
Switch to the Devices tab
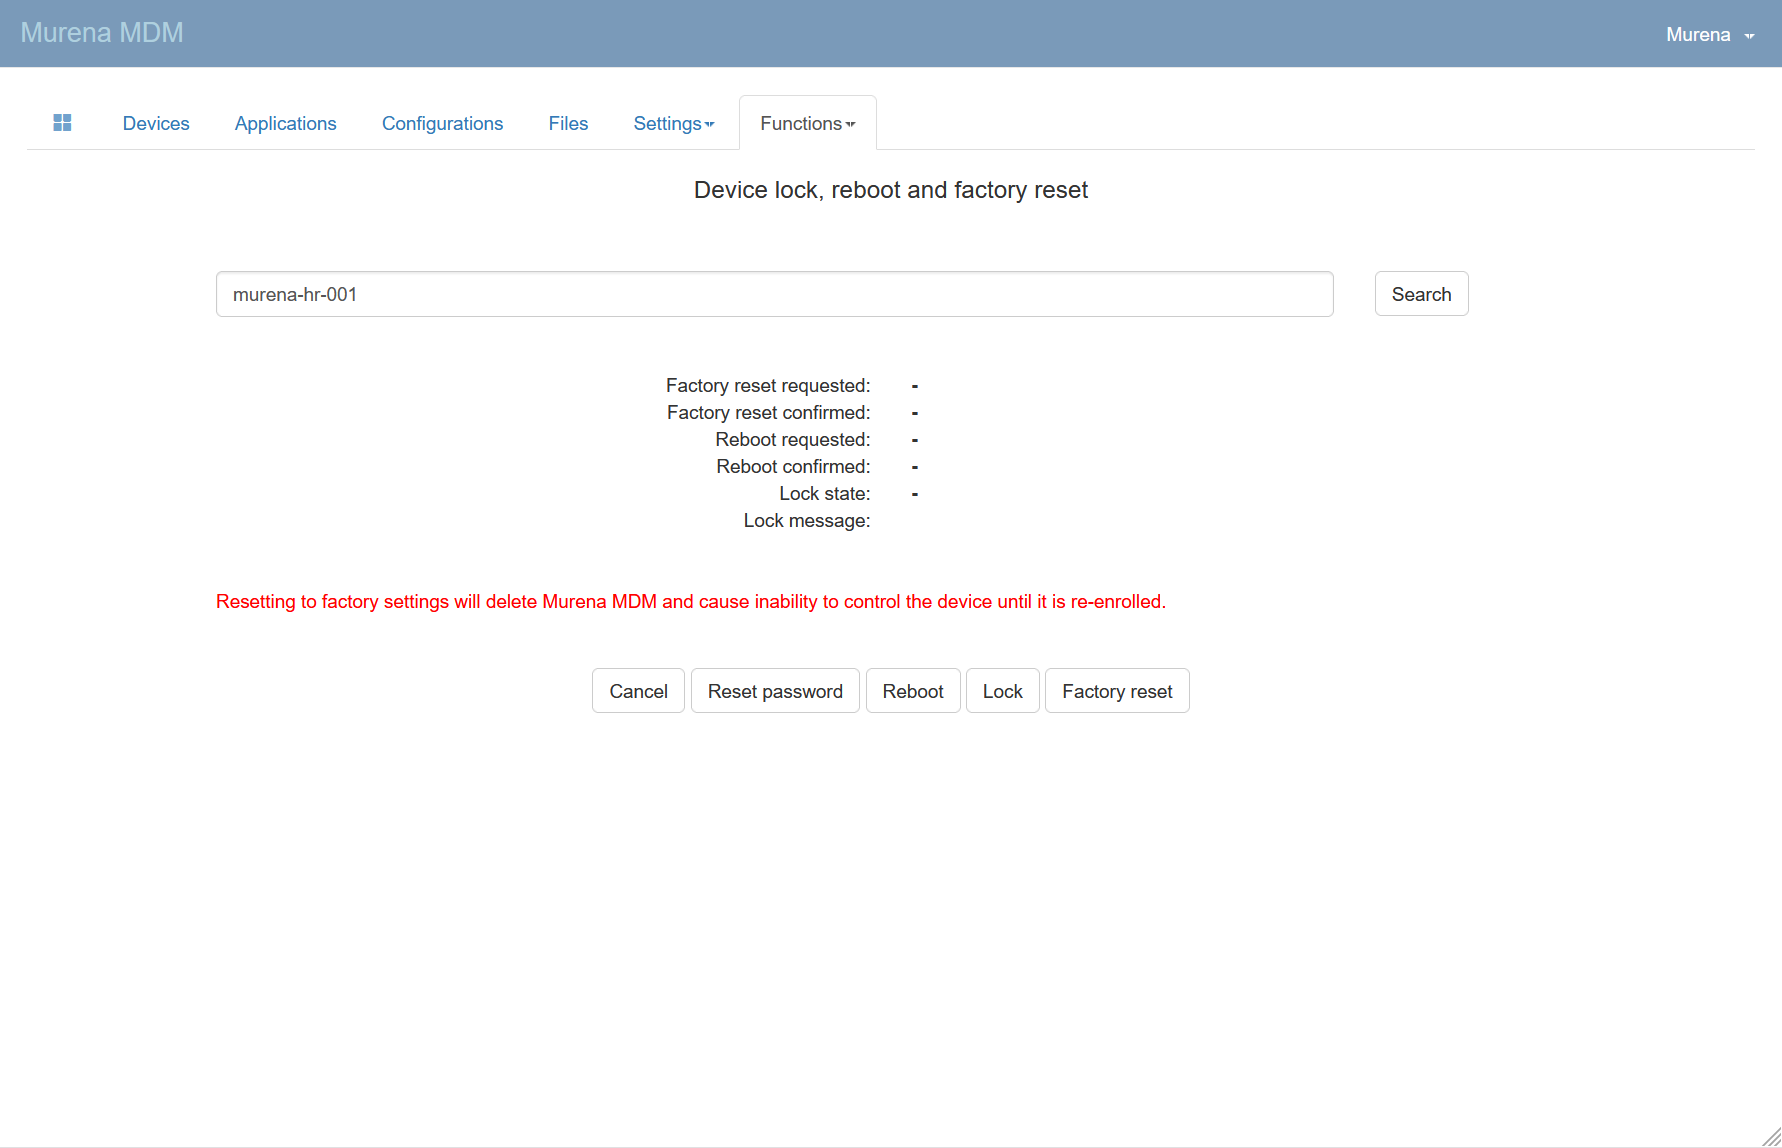(x=156, y=123)
